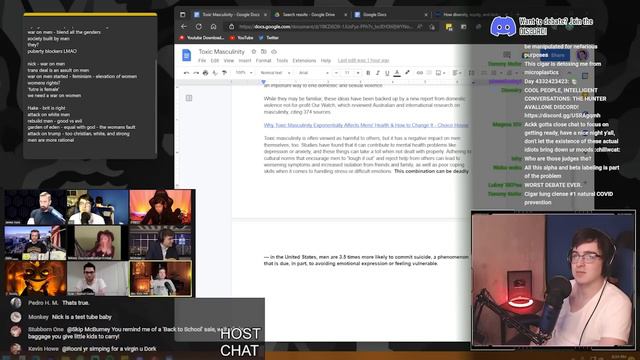Image resolution: width=640 pixels, height=360 pixels.
Task: Open the highlight color tool
Action: click(407, 73)
